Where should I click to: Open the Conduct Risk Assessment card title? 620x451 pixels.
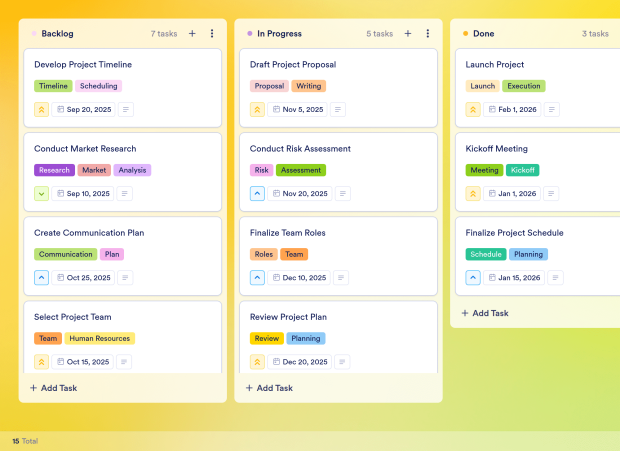[300, 149]
